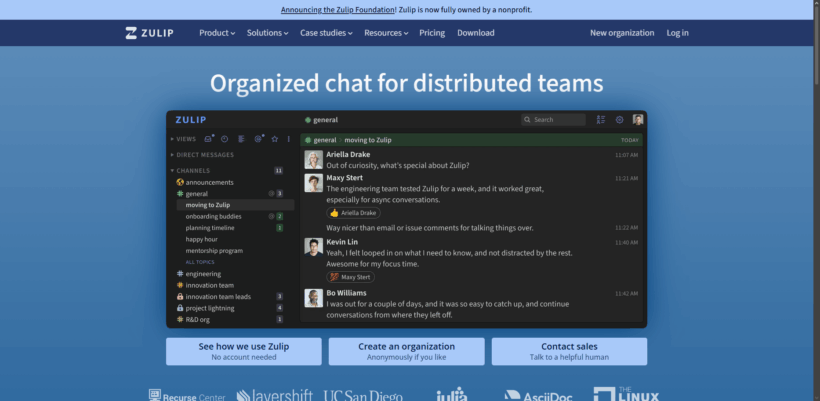This screenshot has height=401, width=820.
Task: Expand the Product dropdown menu
Action: pyautogui.click(x=217, y=33)
